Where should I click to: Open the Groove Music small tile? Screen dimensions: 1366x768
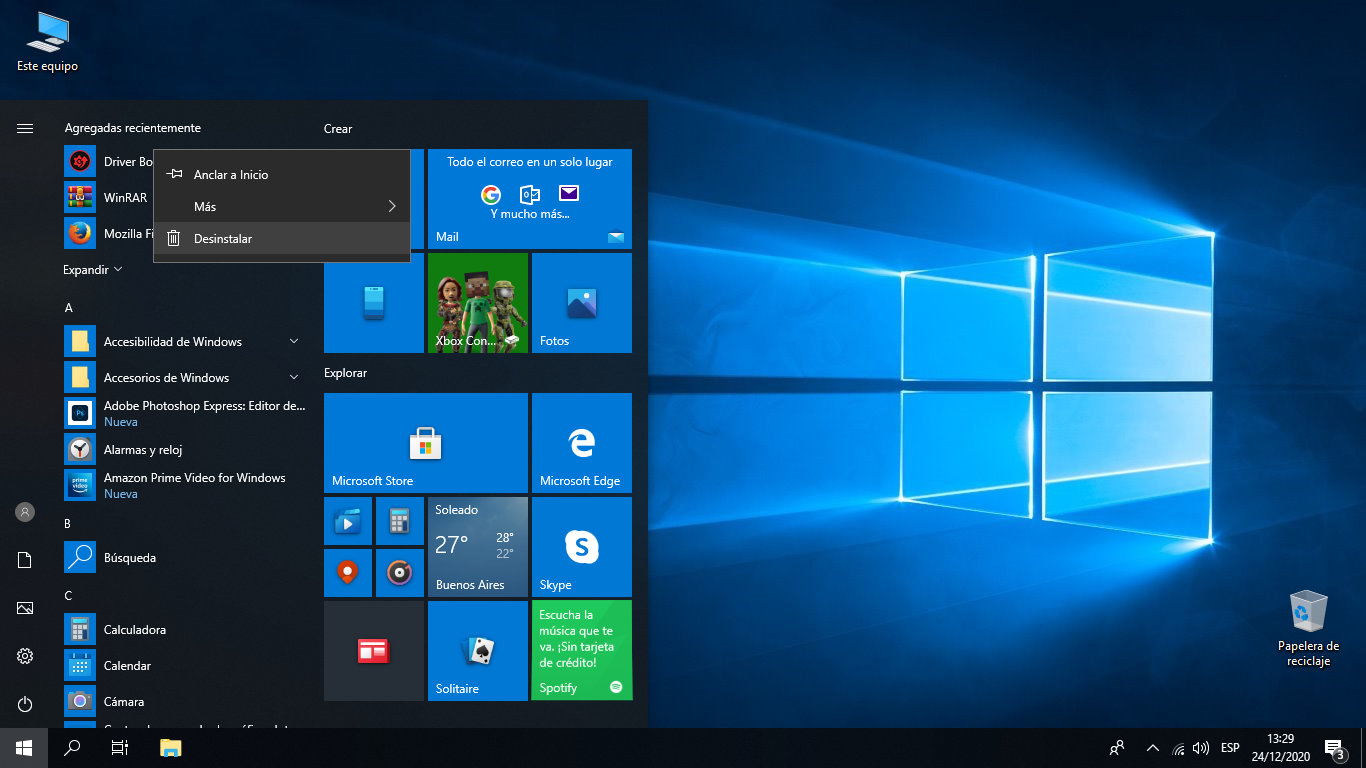(400, 573)
